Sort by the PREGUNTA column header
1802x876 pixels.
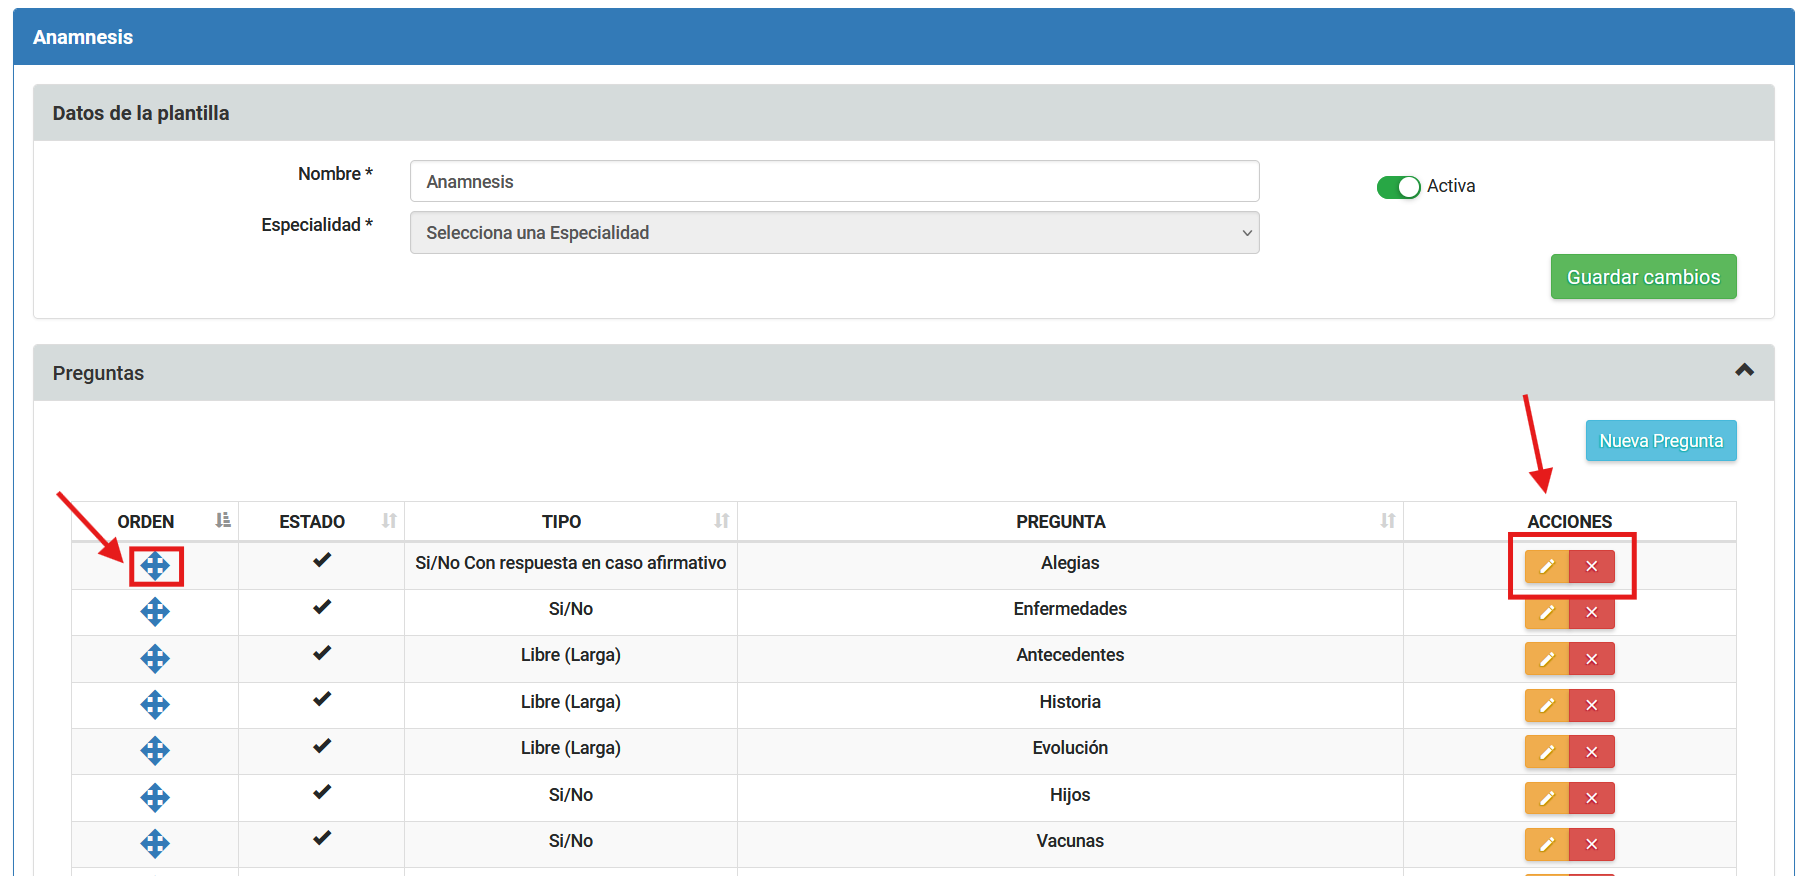click(x=1060, y=521)
